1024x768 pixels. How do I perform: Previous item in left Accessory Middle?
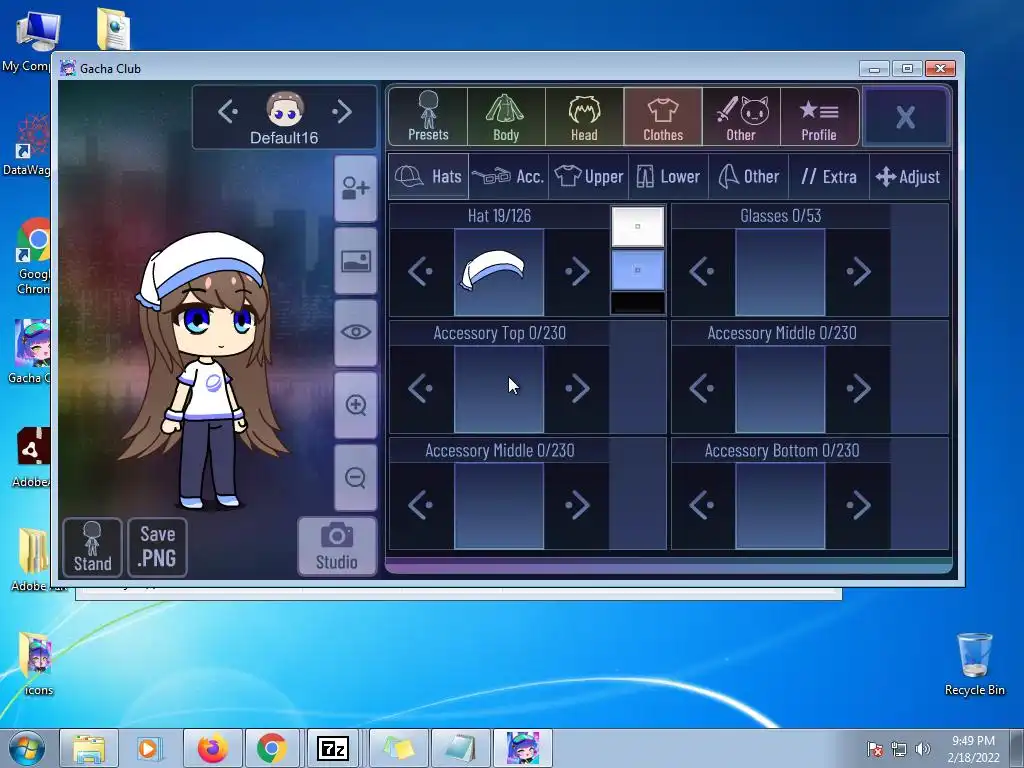421,505
